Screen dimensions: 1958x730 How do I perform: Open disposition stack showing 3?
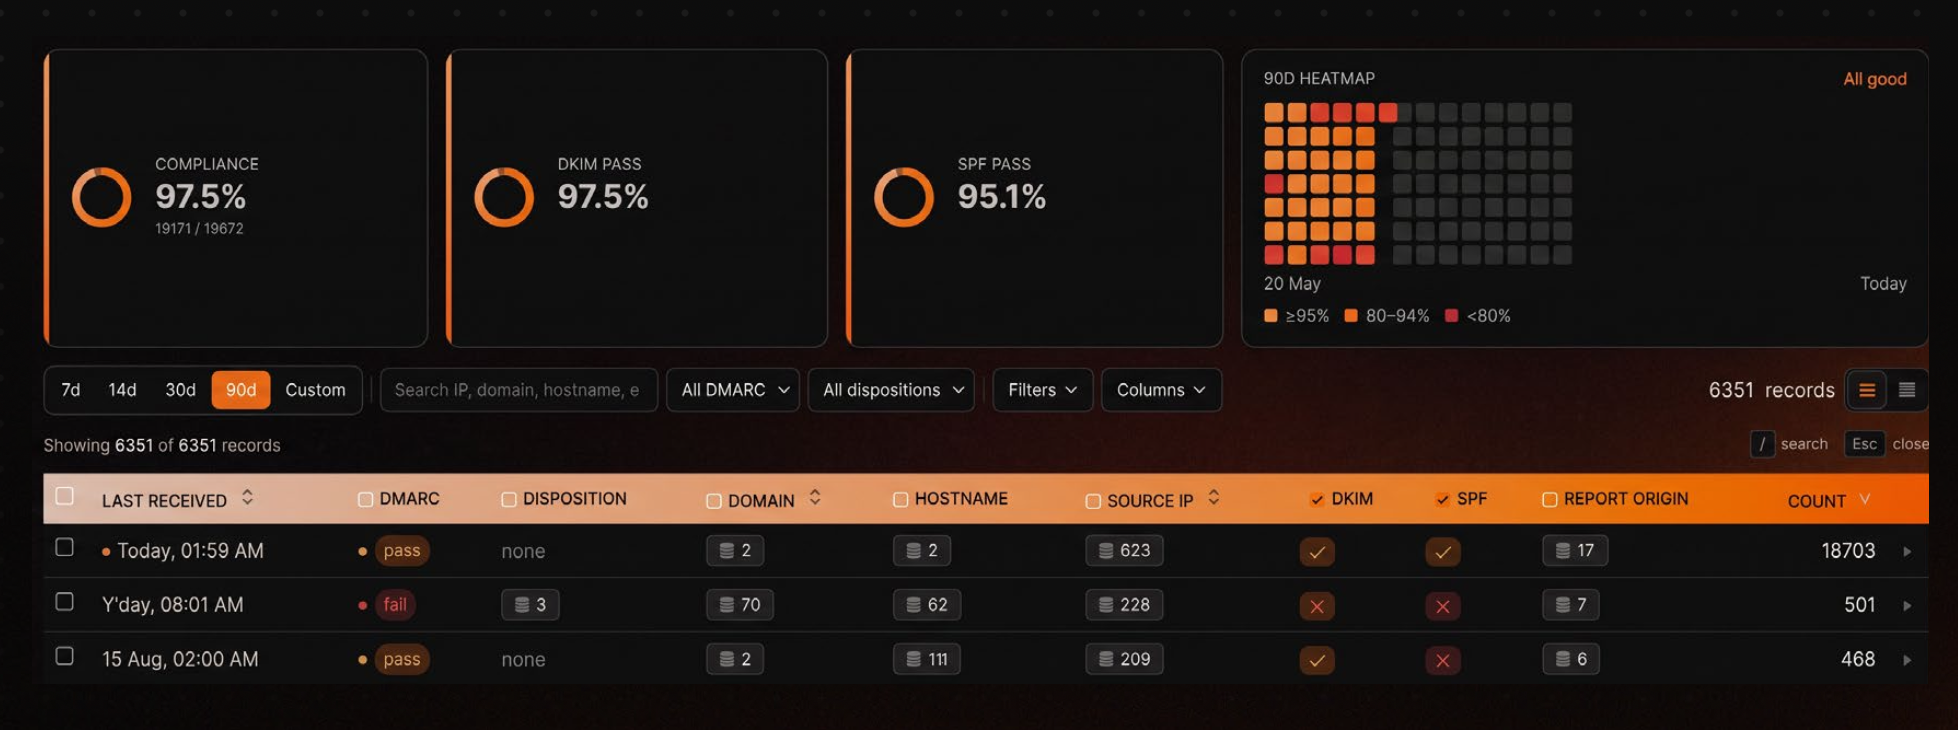point(530,604)
